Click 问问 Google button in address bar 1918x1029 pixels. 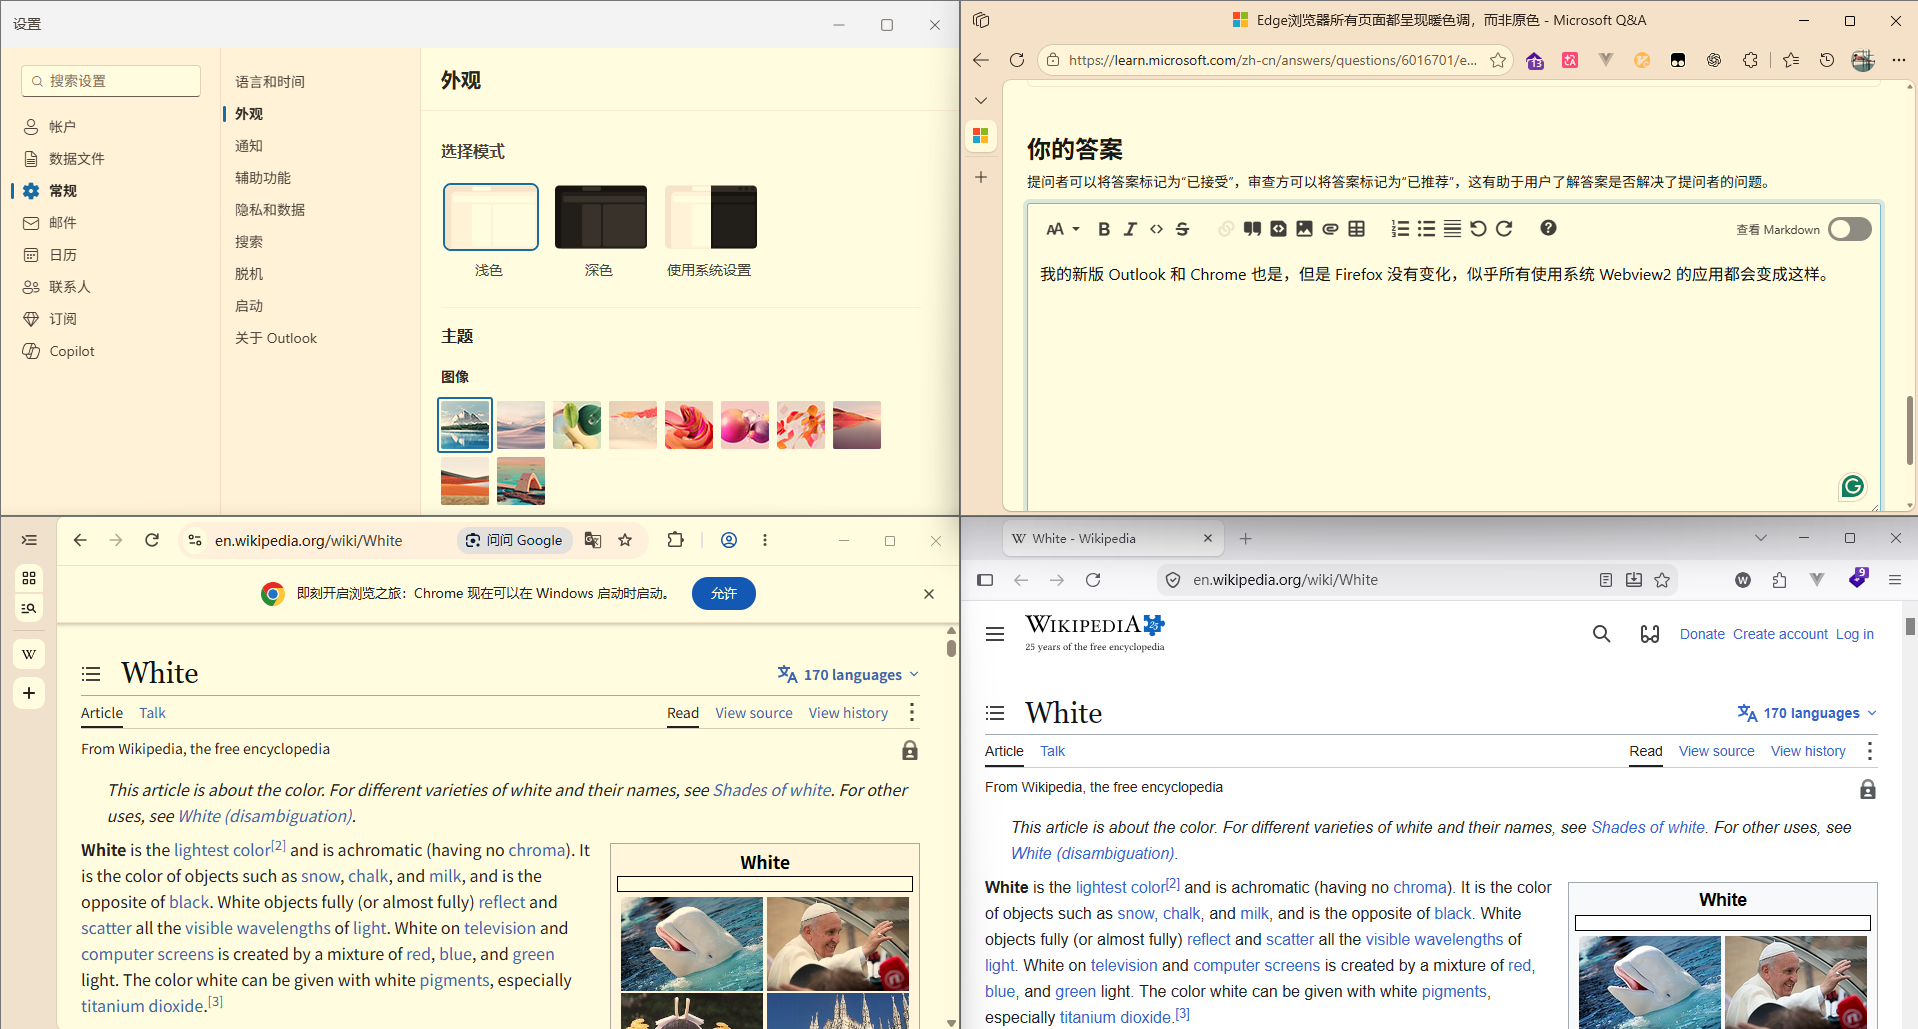tap(515, 540)
